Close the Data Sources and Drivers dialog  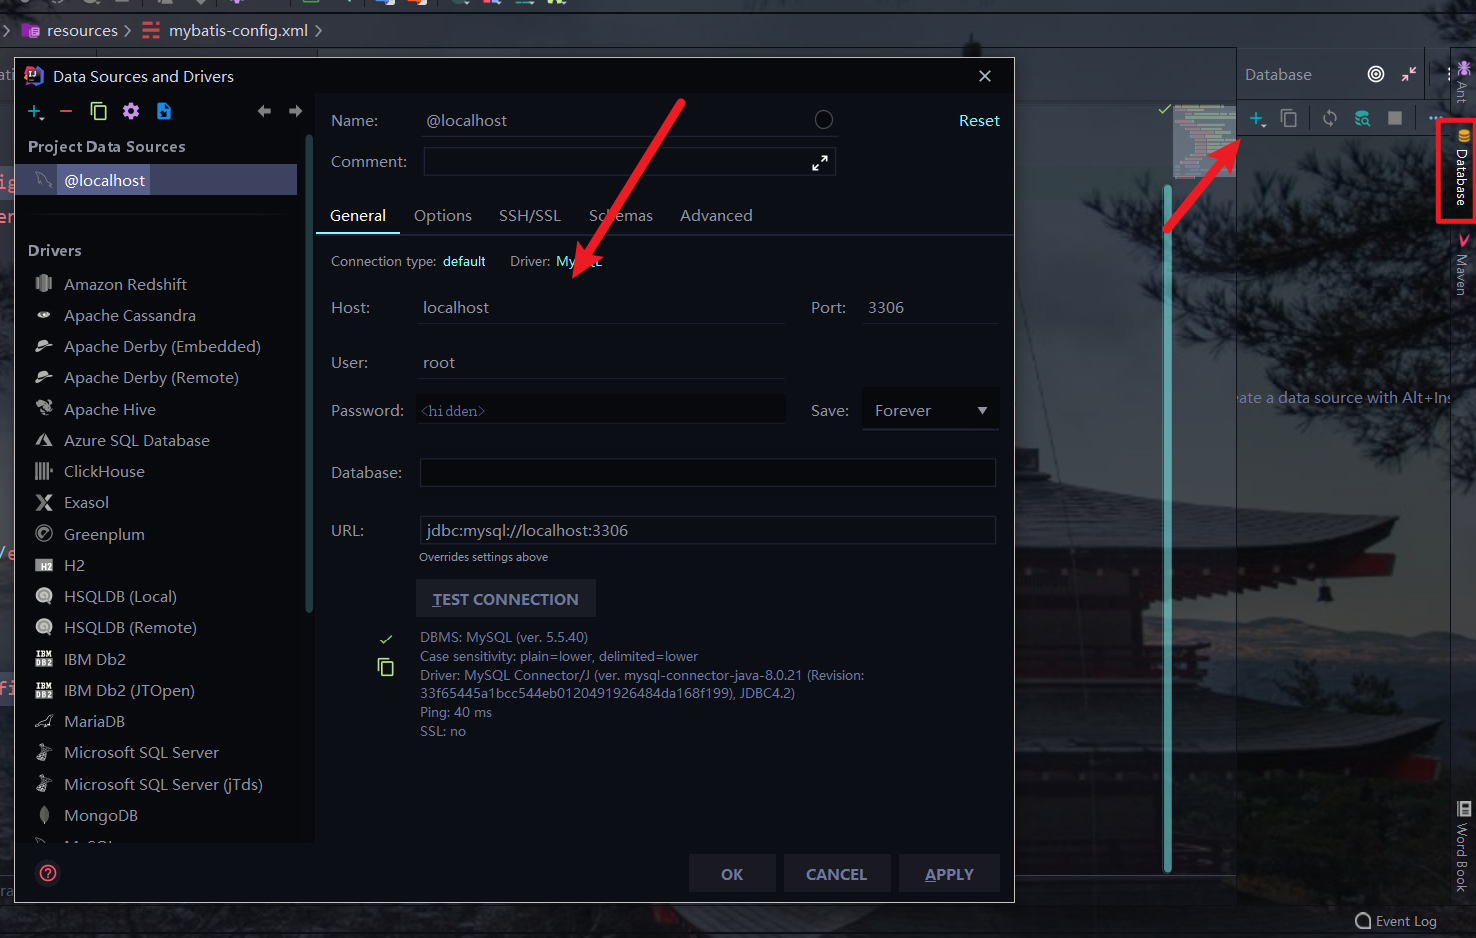click(x=985, y=76)
